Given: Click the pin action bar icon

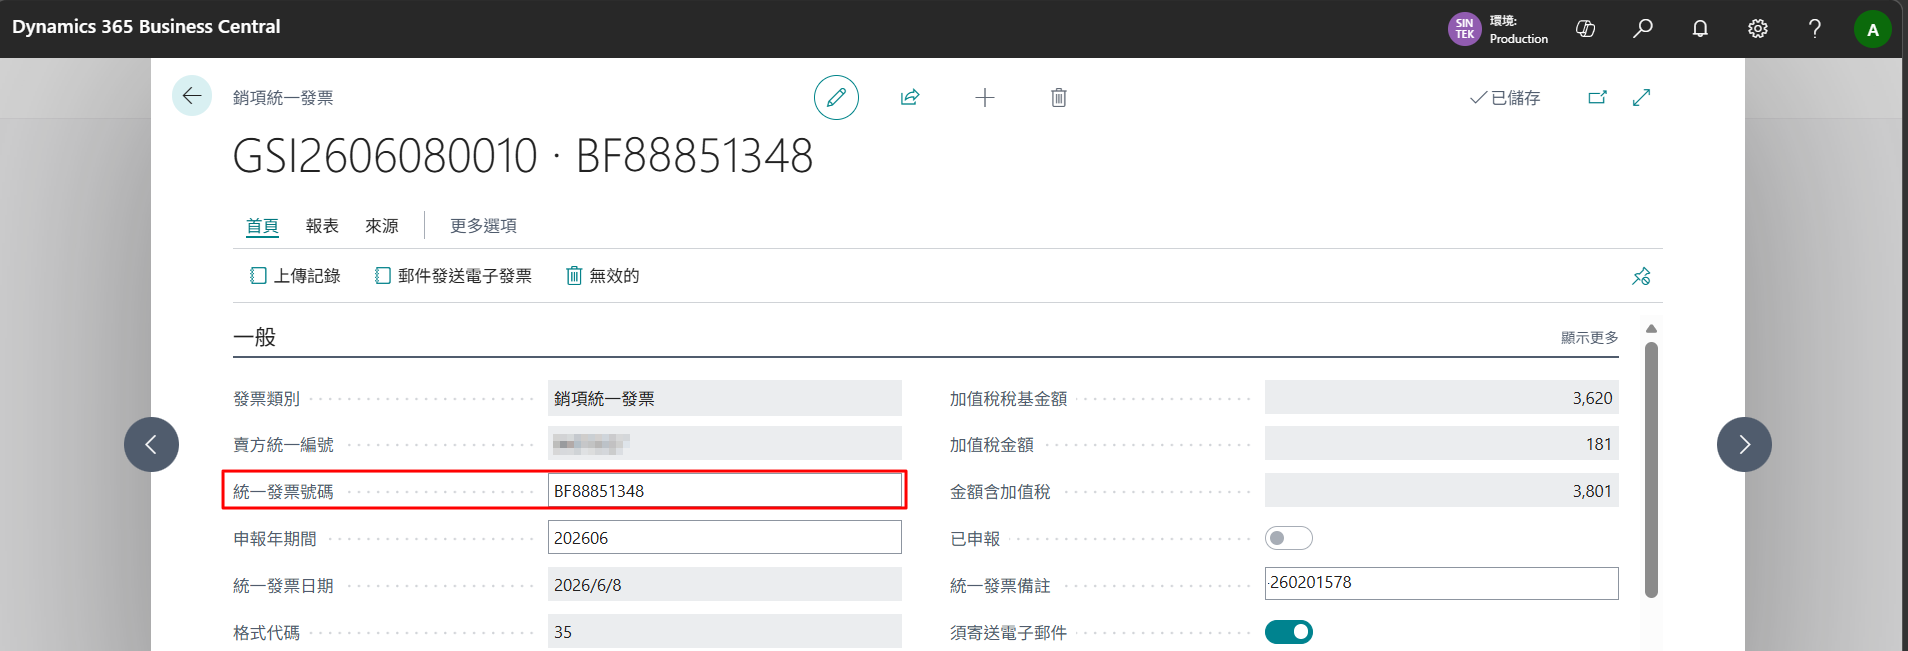Looking at the screenshot, I should click(1641, 276).
